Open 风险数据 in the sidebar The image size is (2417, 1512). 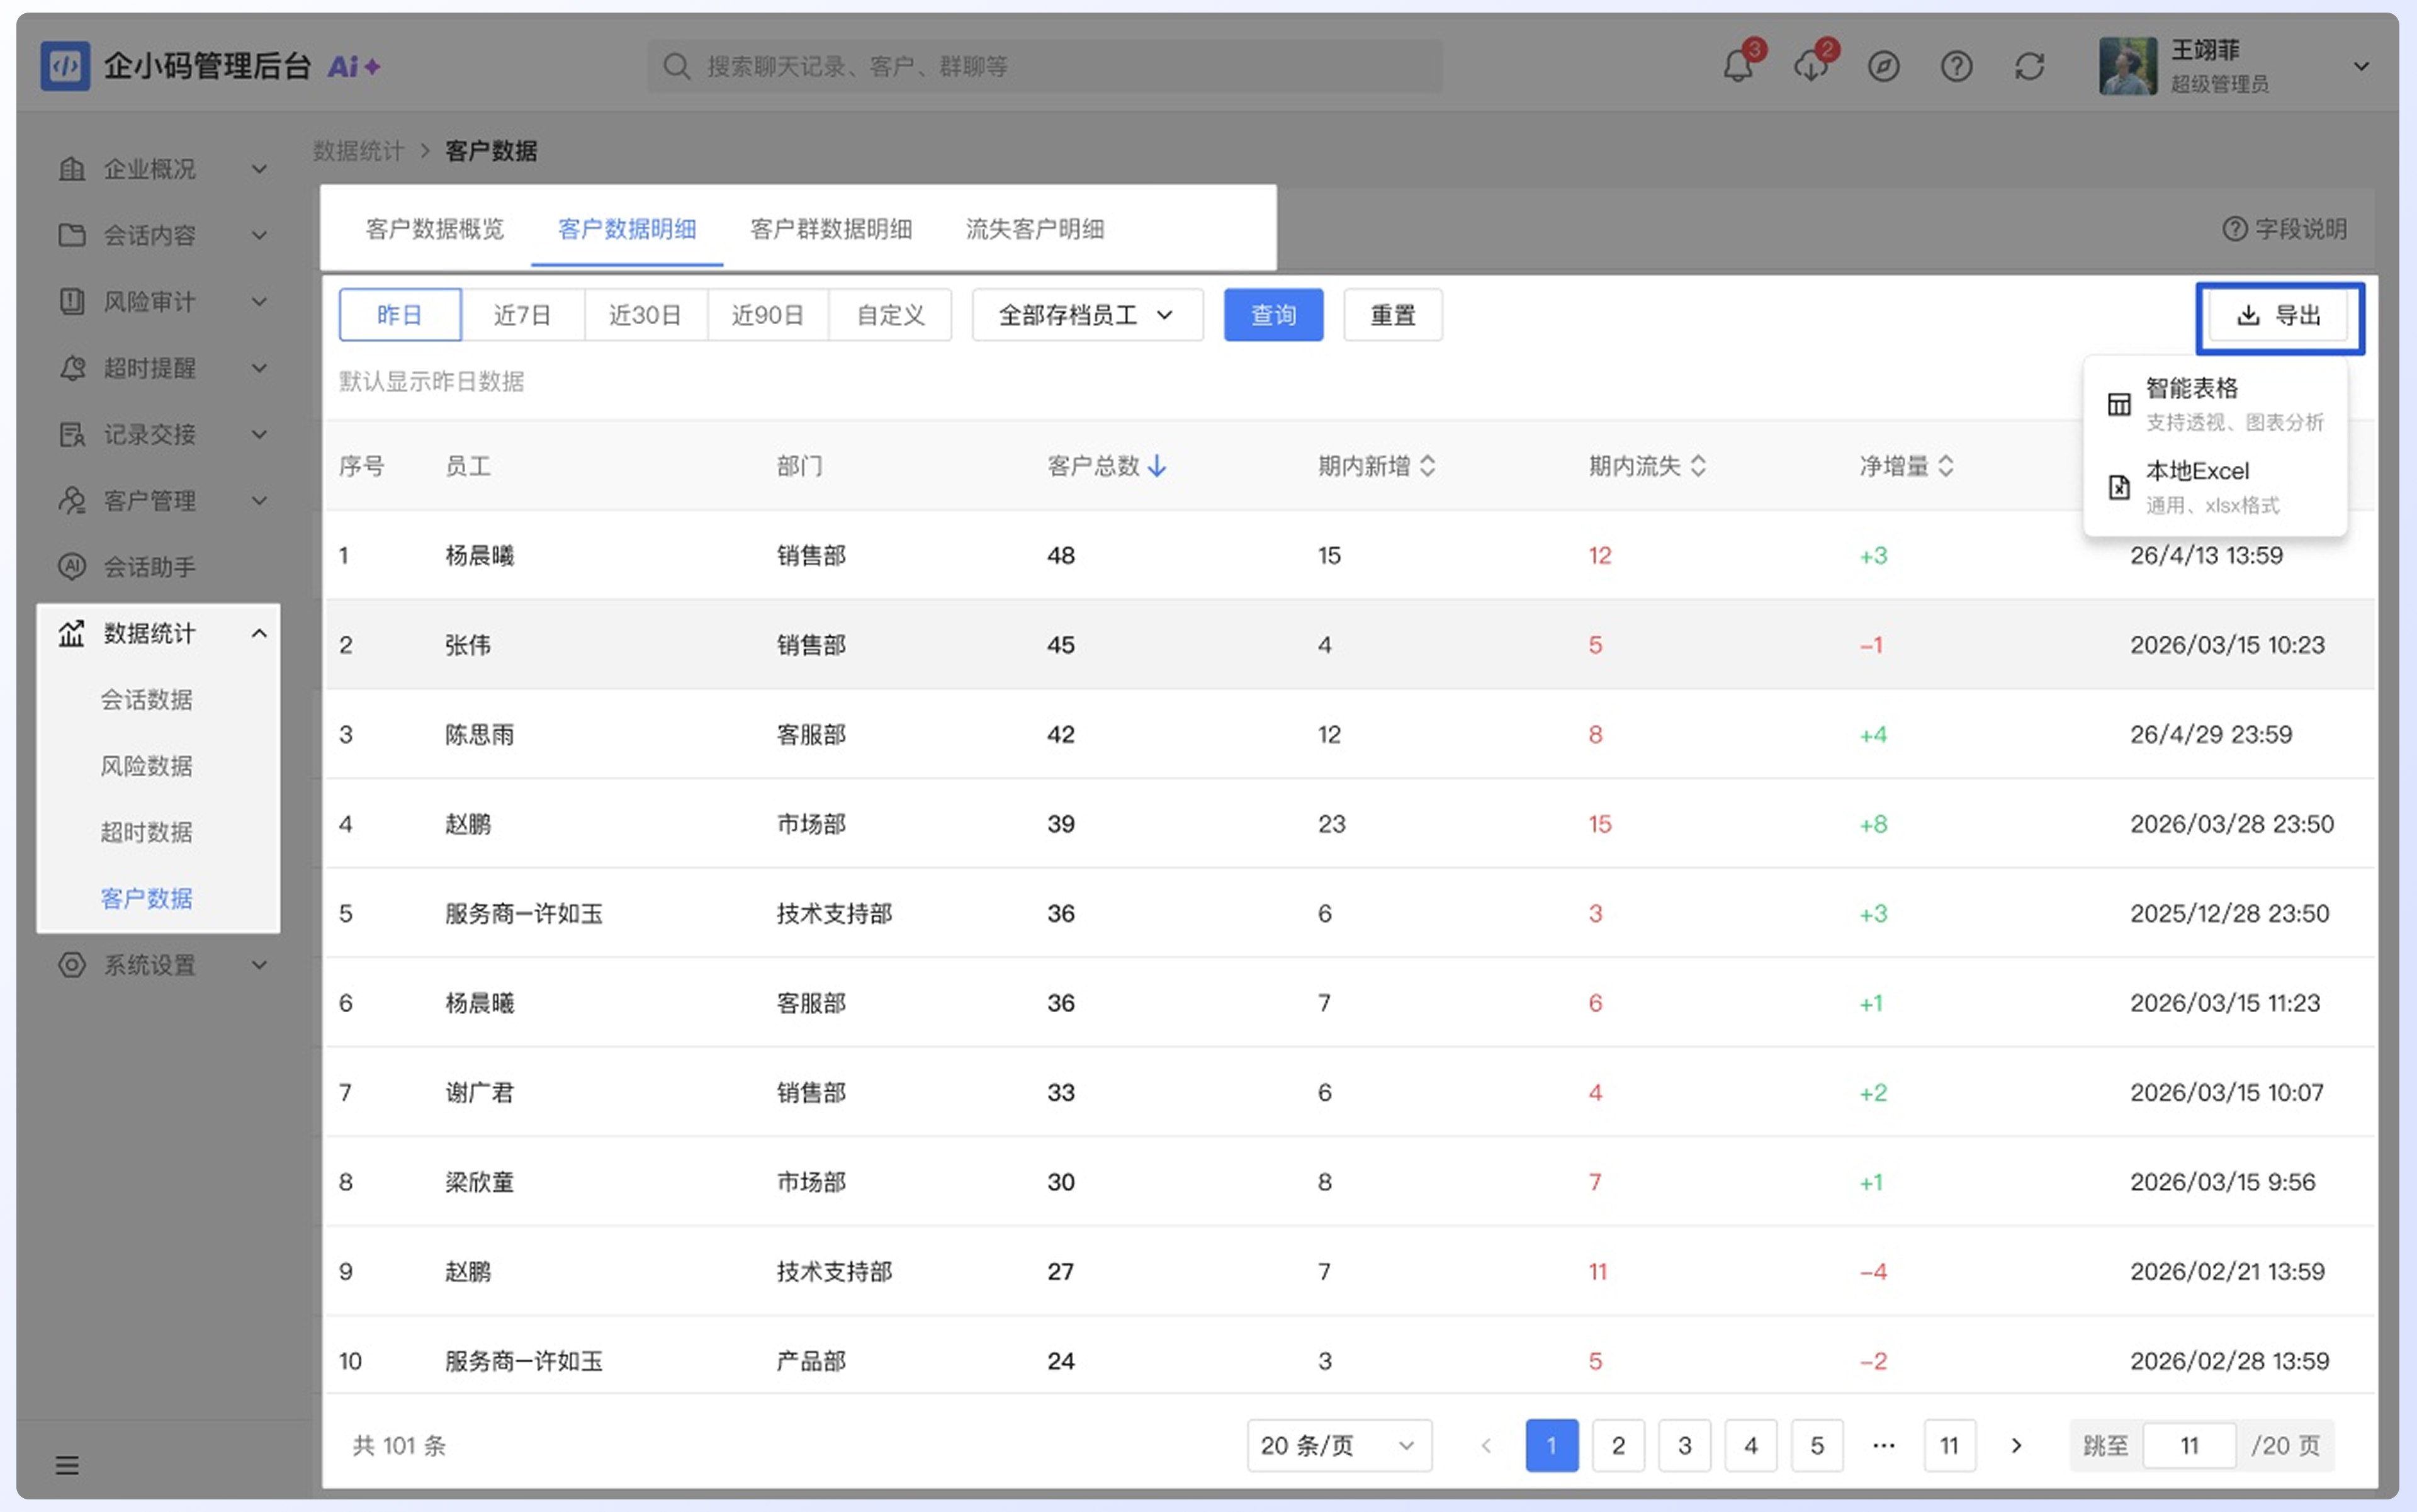(x=146, y=766)
